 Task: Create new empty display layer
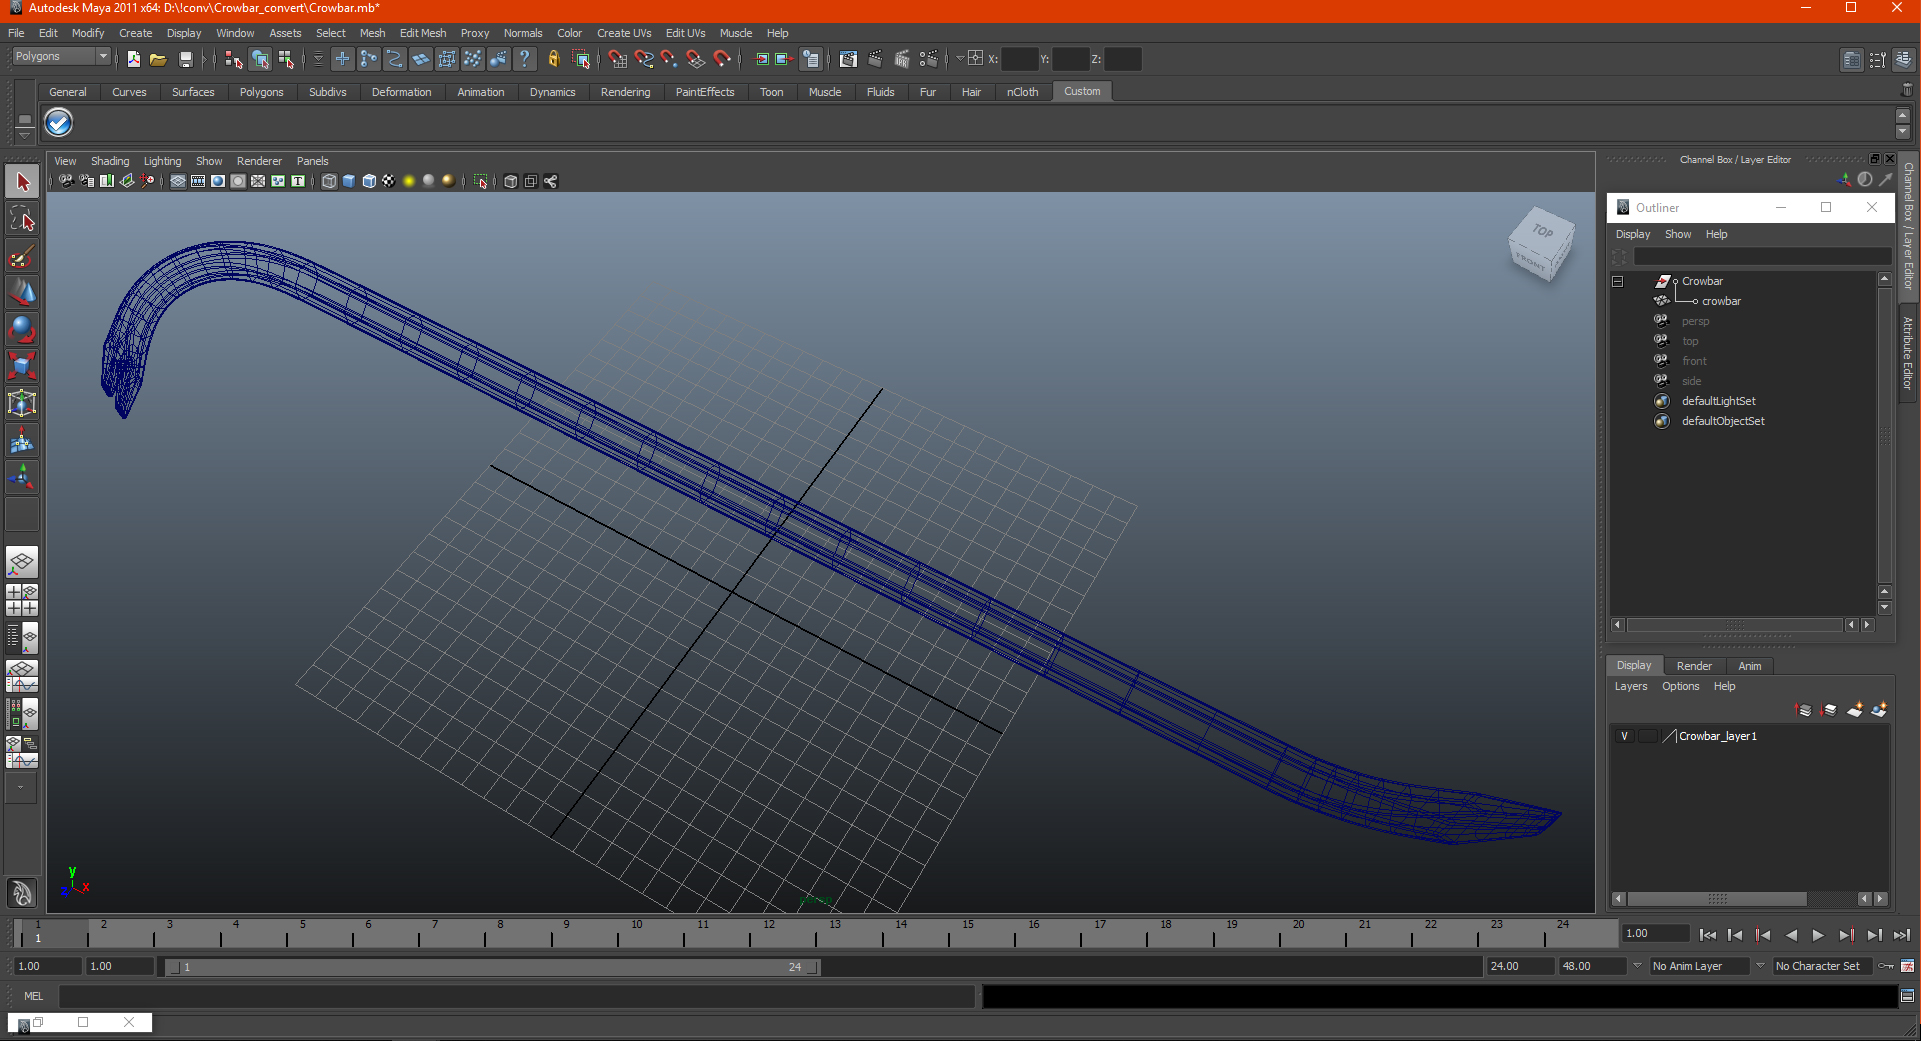[1855, 710]
